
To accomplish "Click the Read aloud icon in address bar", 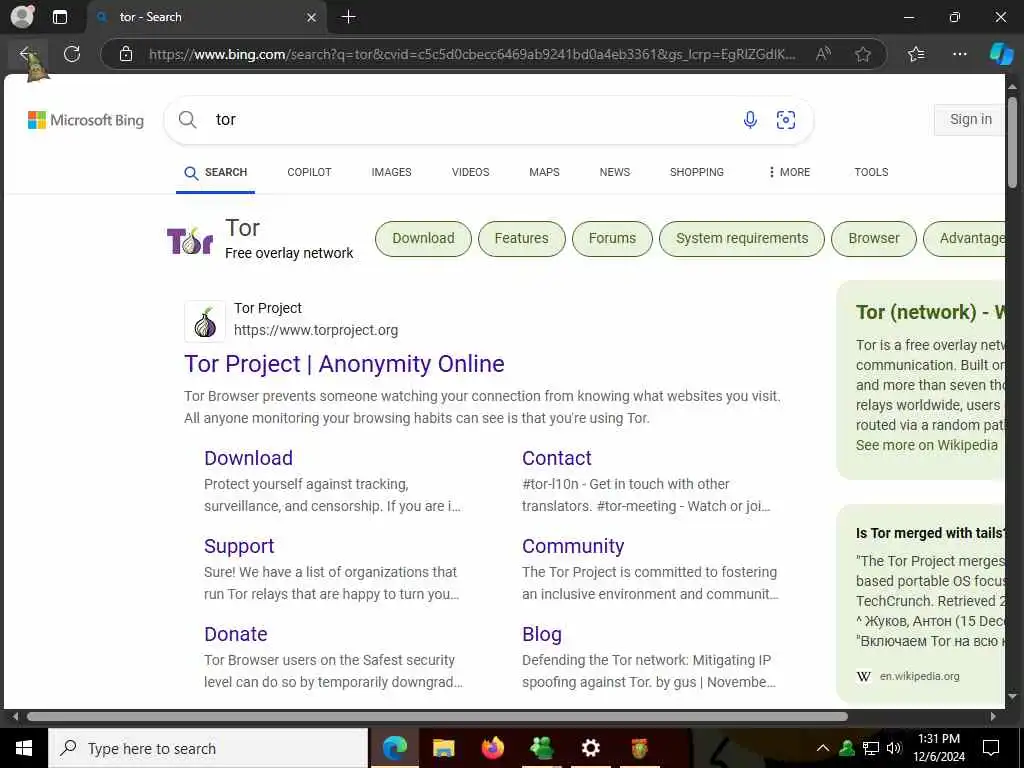I will [x=823, y=54].
